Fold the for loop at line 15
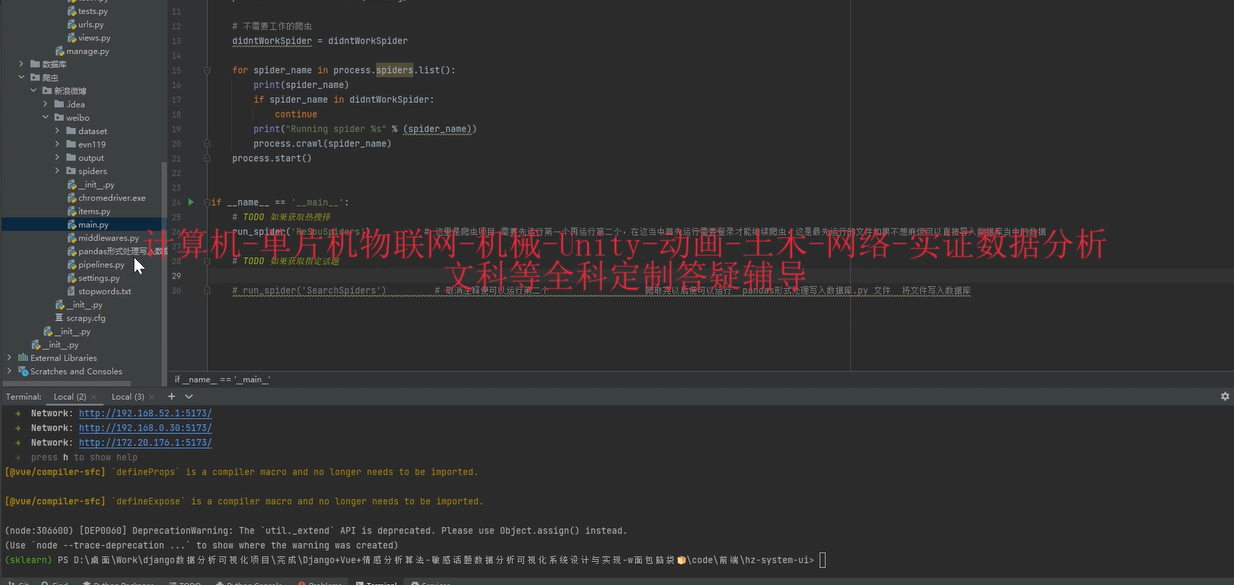 (207, 70)
